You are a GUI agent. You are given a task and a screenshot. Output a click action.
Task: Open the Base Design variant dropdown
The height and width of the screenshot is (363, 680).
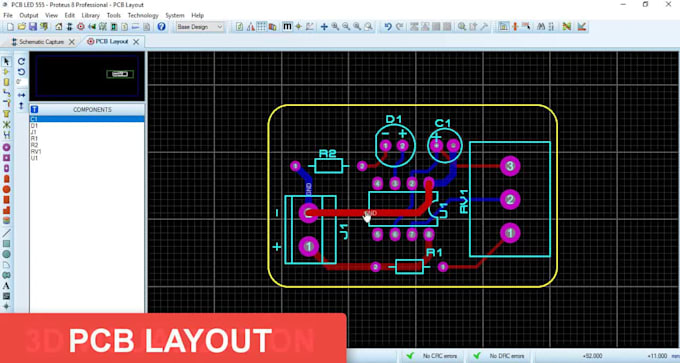[200, 27]
